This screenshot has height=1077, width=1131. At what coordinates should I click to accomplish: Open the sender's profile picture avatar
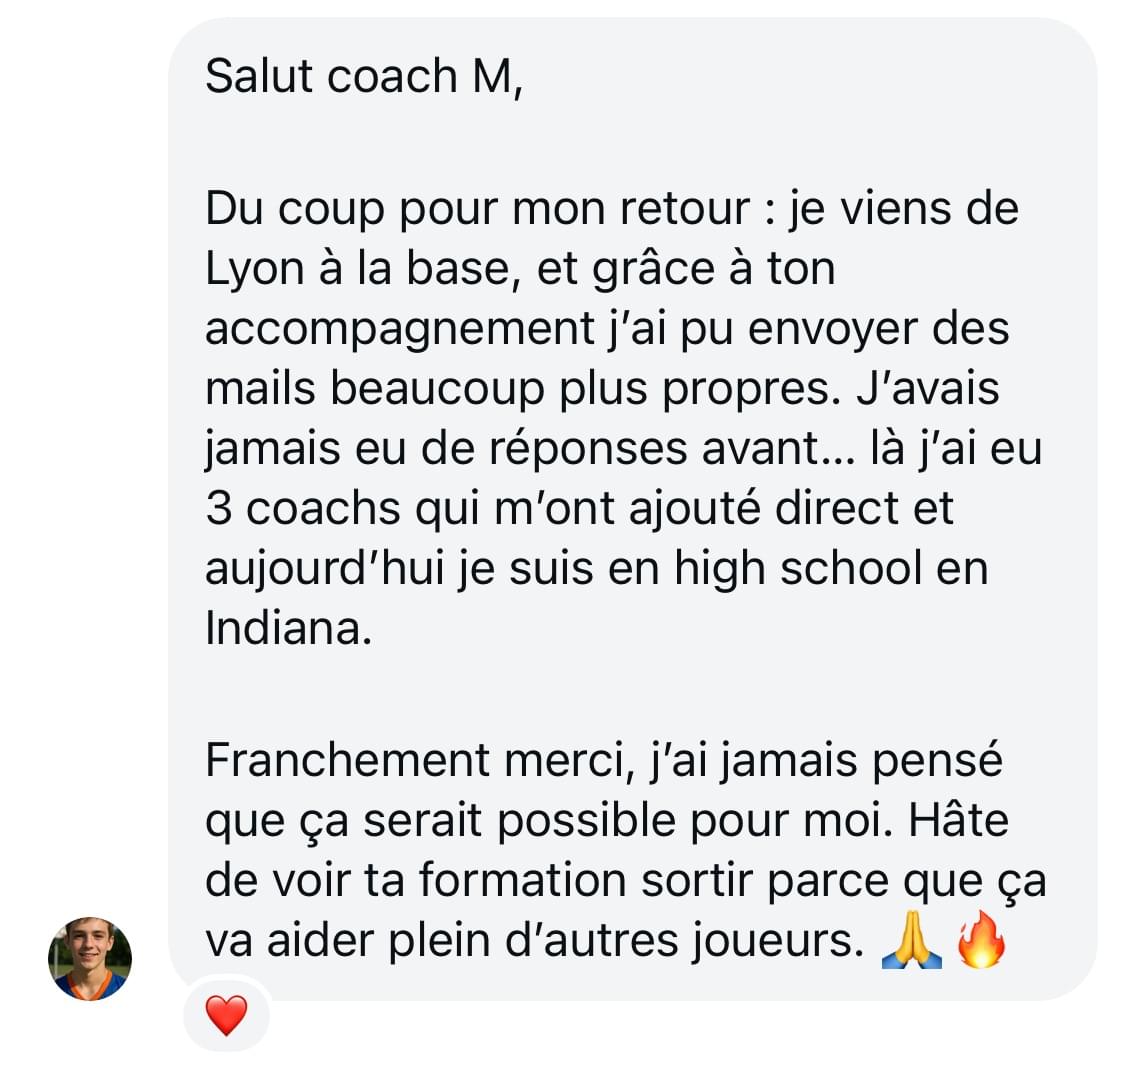click(90, 959)
